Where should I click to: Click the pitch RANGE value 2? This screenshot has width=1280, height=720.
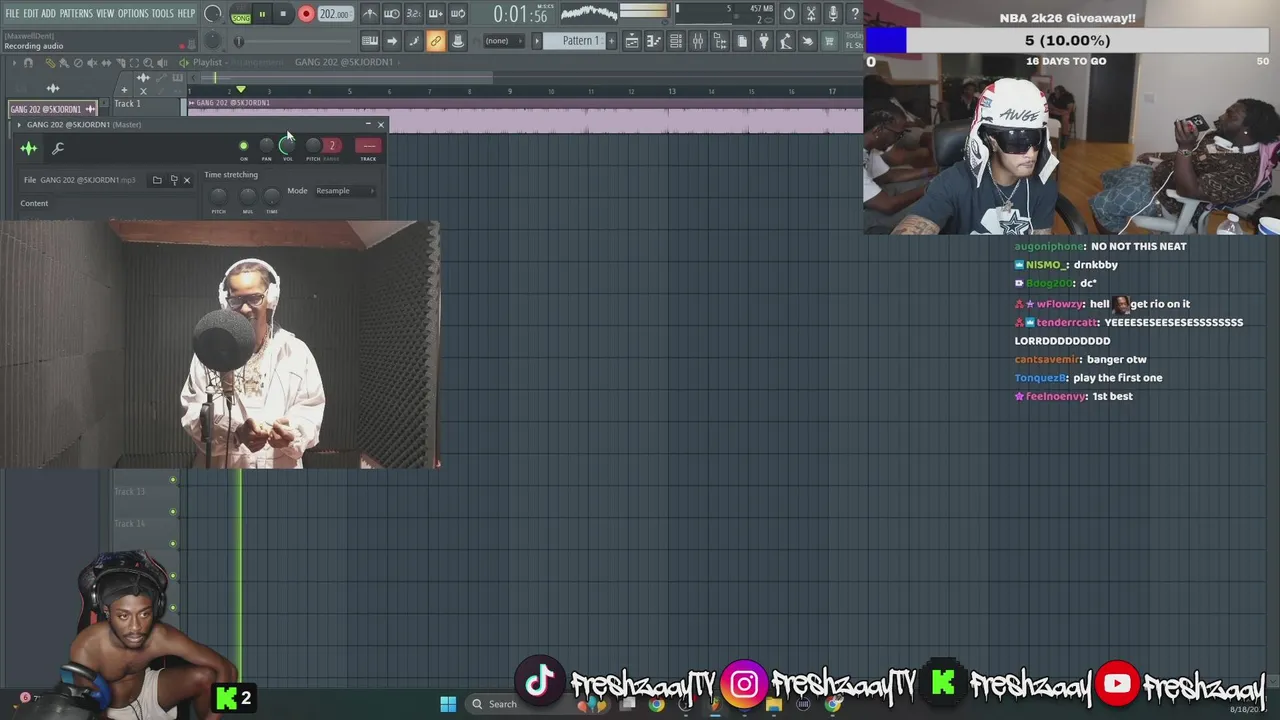332,146
